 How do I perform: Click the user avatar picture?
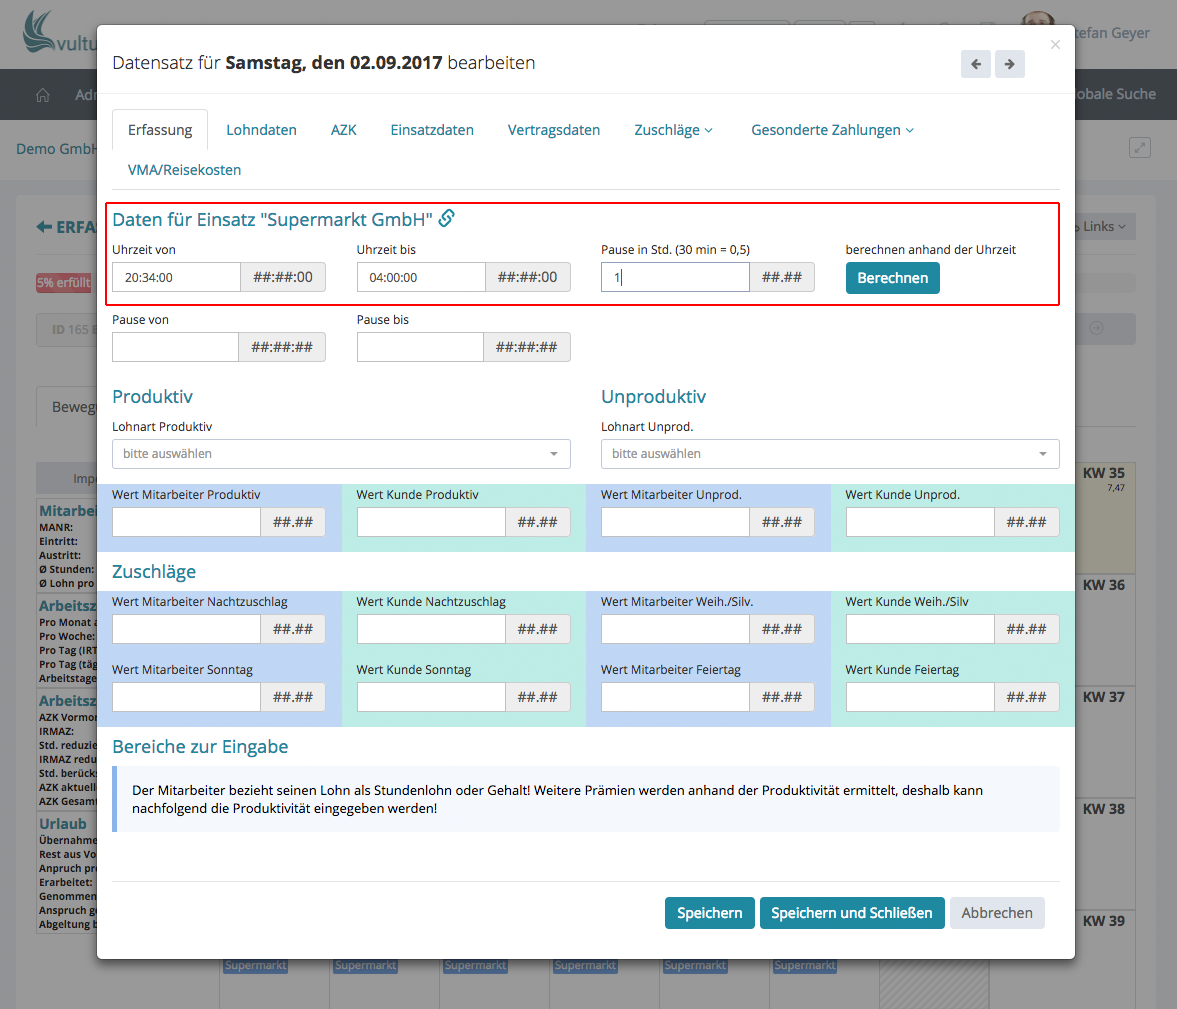click(x=1036, y=26)
